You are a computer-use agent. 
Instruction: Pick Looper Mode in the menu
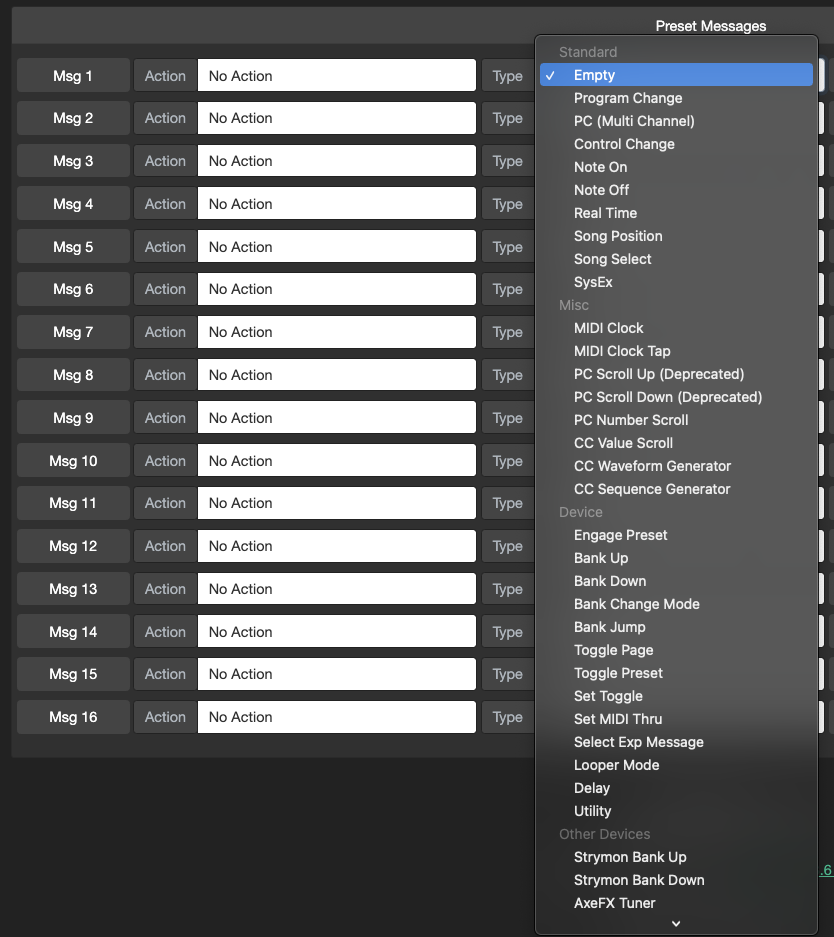(616, 765)
